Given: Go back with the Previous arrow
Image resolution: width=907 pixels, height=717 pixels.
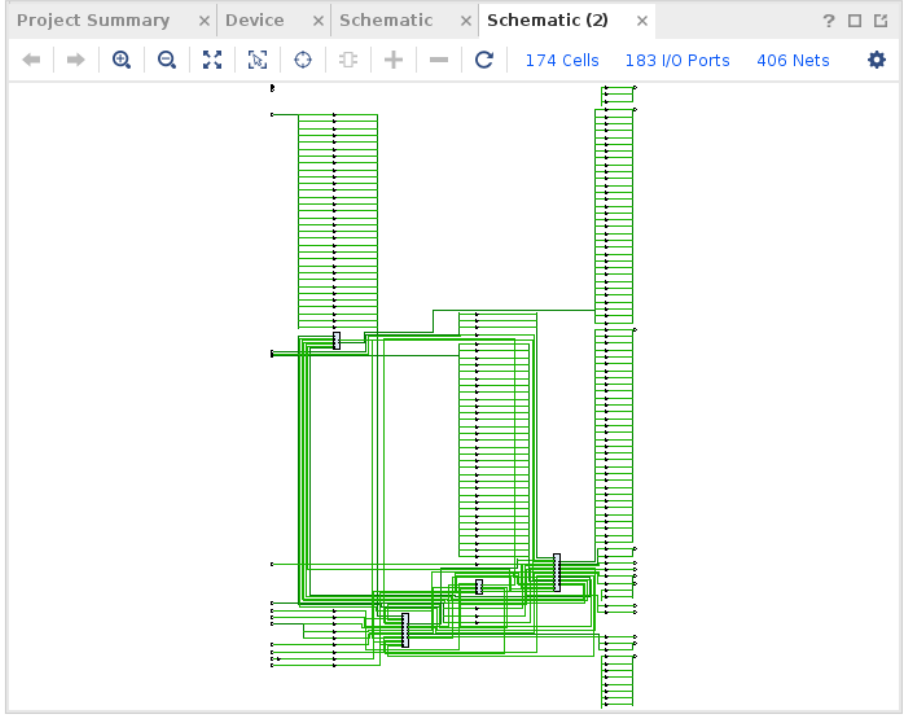Looking at the screenshot, I should point(31,60).
